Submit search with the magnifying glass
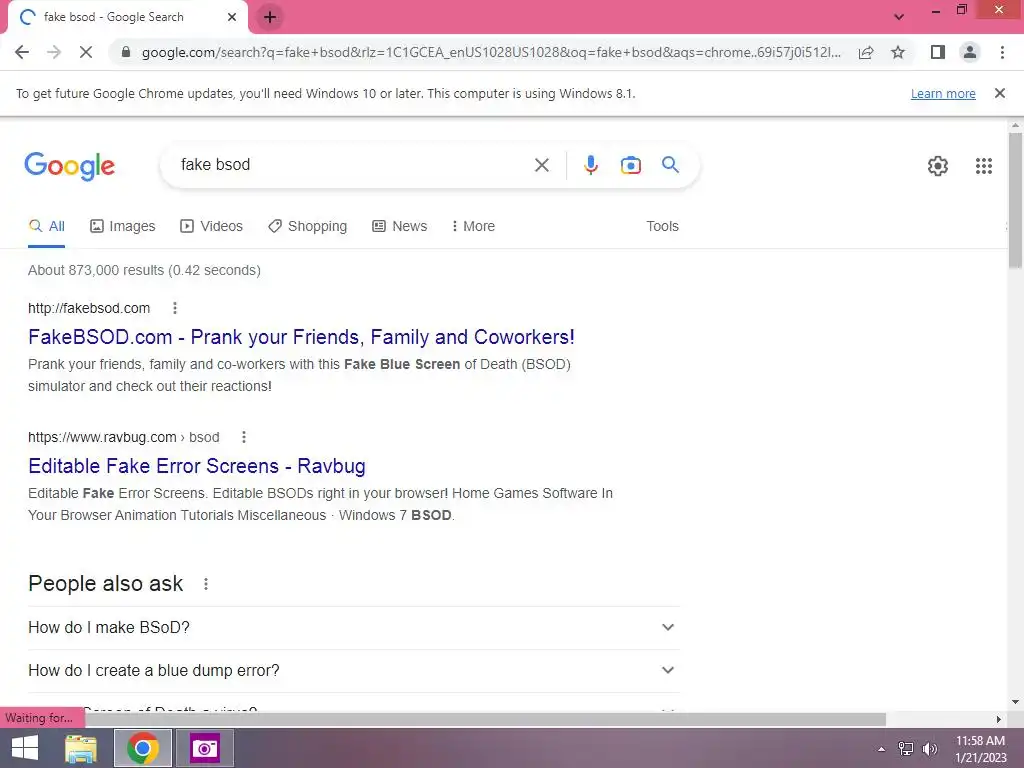 pos(670,165)
